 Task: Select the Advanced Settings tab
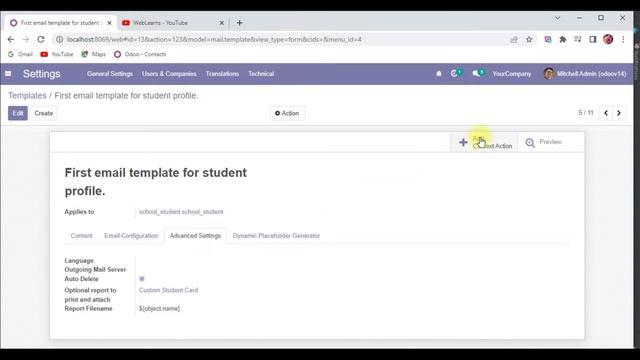pyautogui.click(x=195, y=236)
